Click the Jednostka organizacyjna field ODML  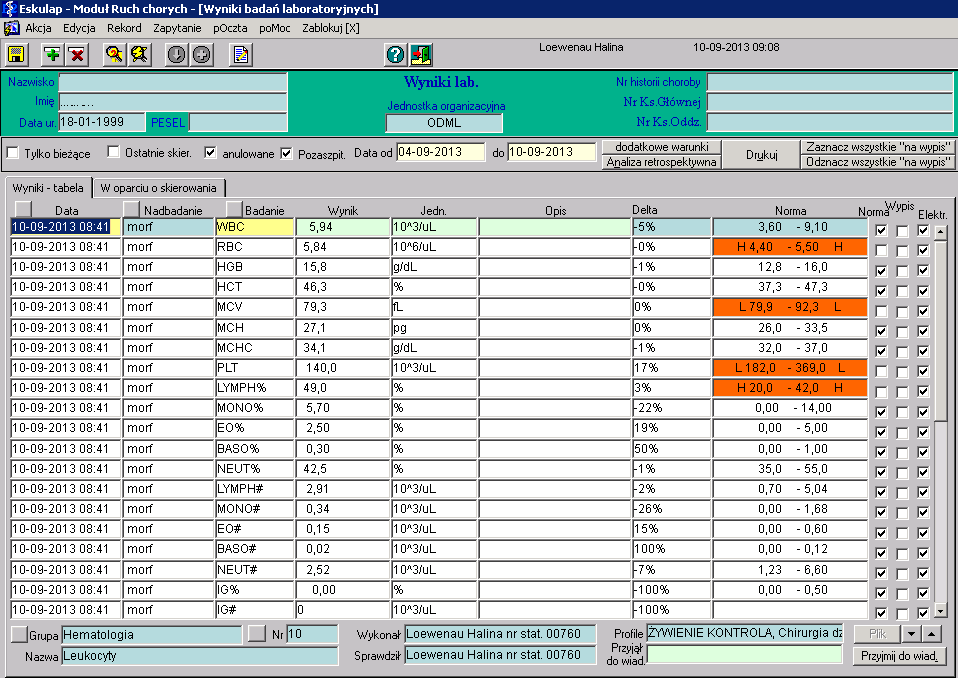coord(444,123)
